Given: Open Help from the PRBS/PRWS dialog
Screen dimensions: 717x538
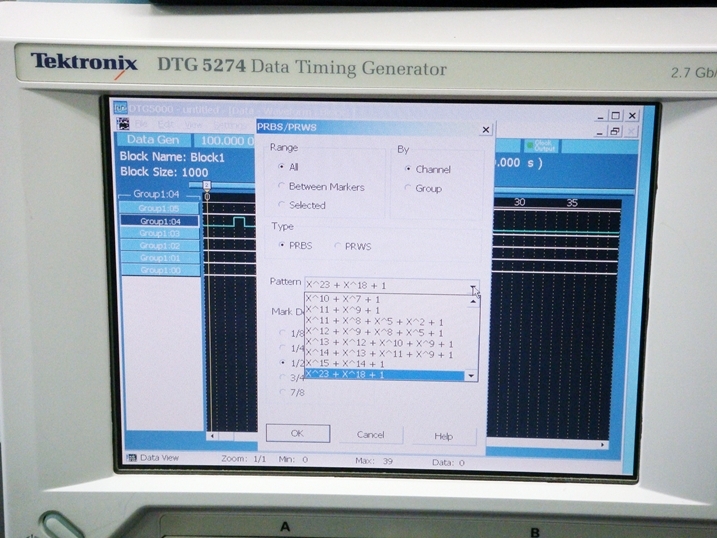Looking at the screenshot, I should [x=444, y=437].
